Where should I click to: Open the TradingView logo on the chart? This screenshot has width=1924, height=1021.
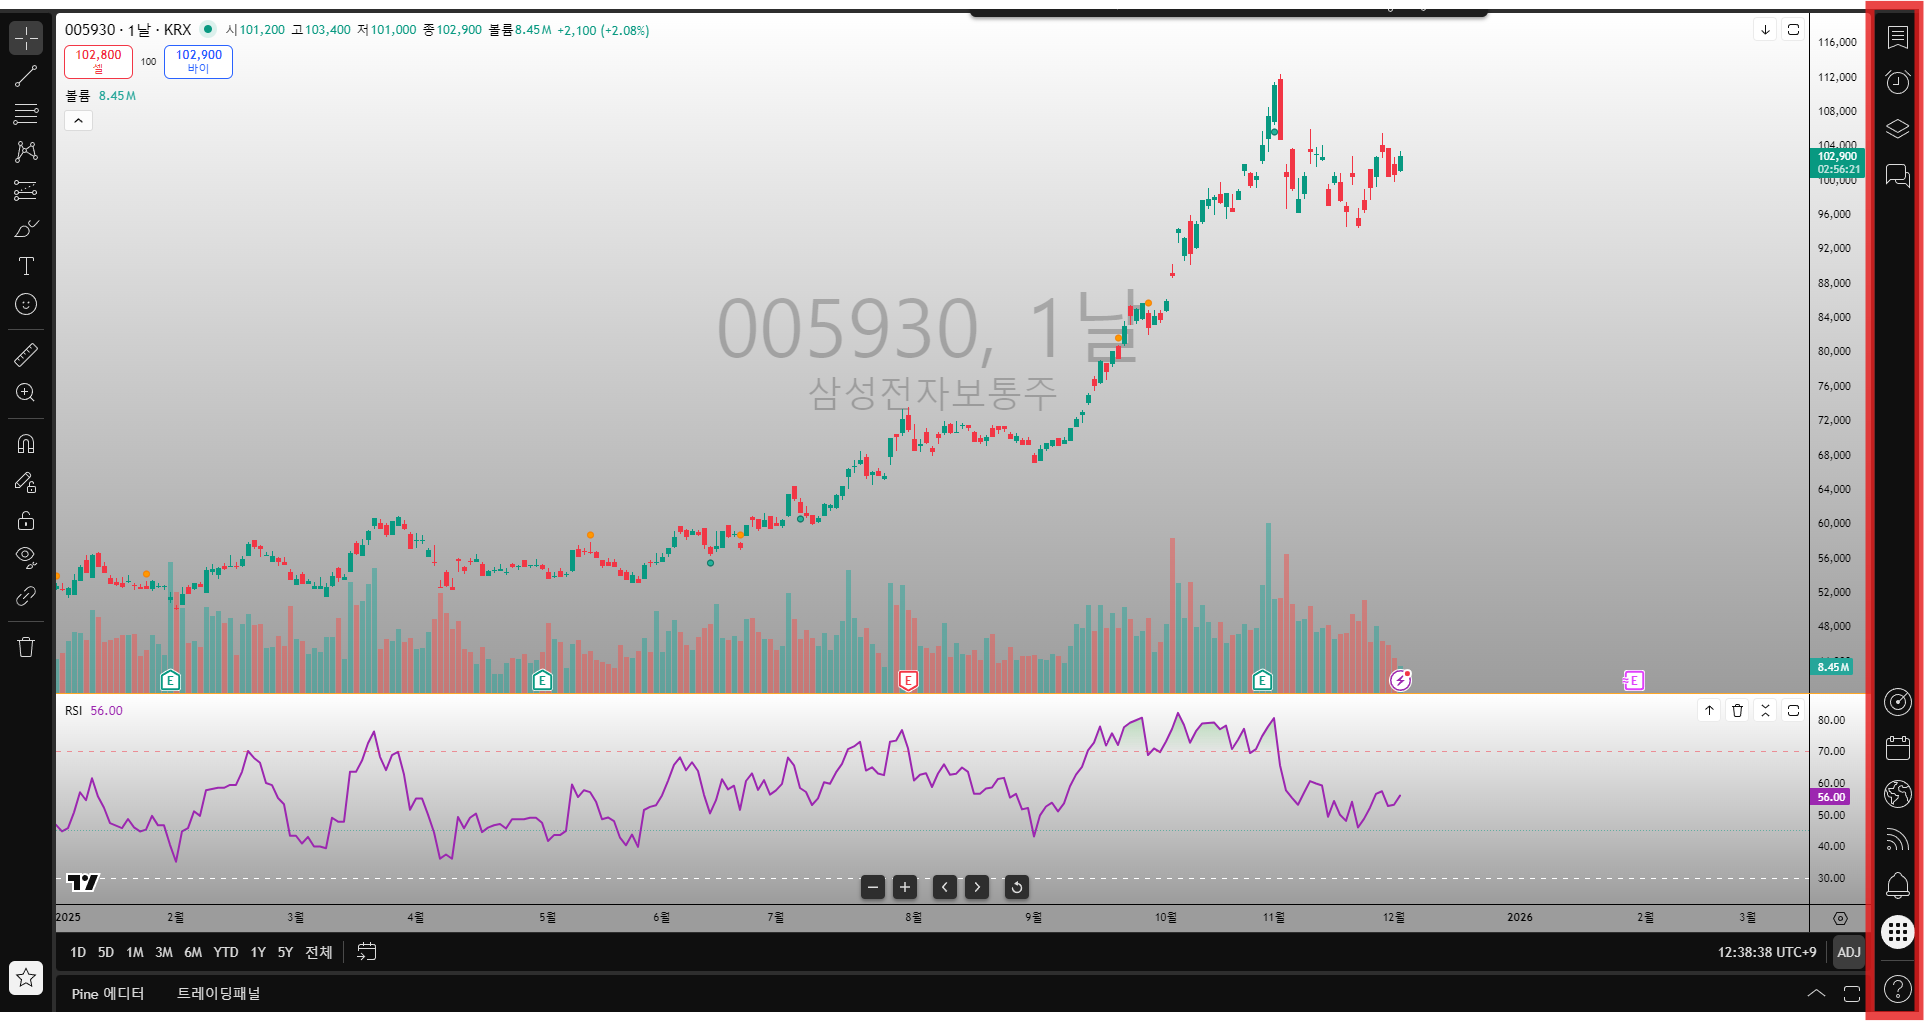(83, 882)
